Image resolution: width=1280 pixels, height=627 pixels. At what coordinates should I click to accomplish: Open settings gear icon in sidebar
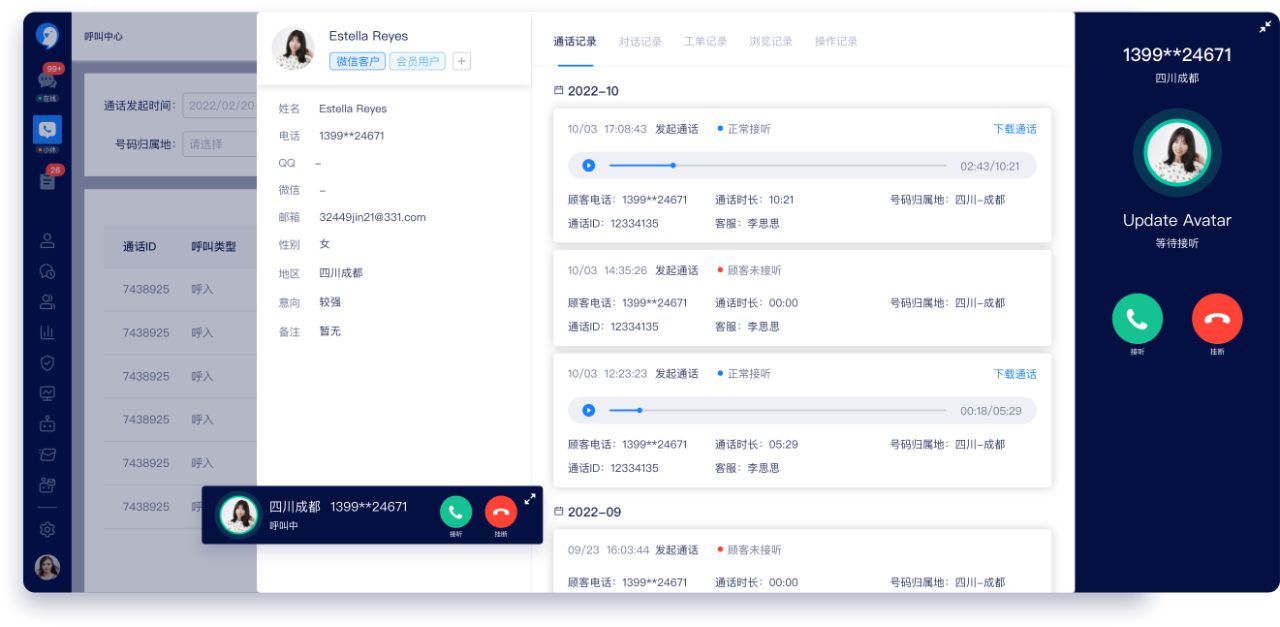click(47, 529)
